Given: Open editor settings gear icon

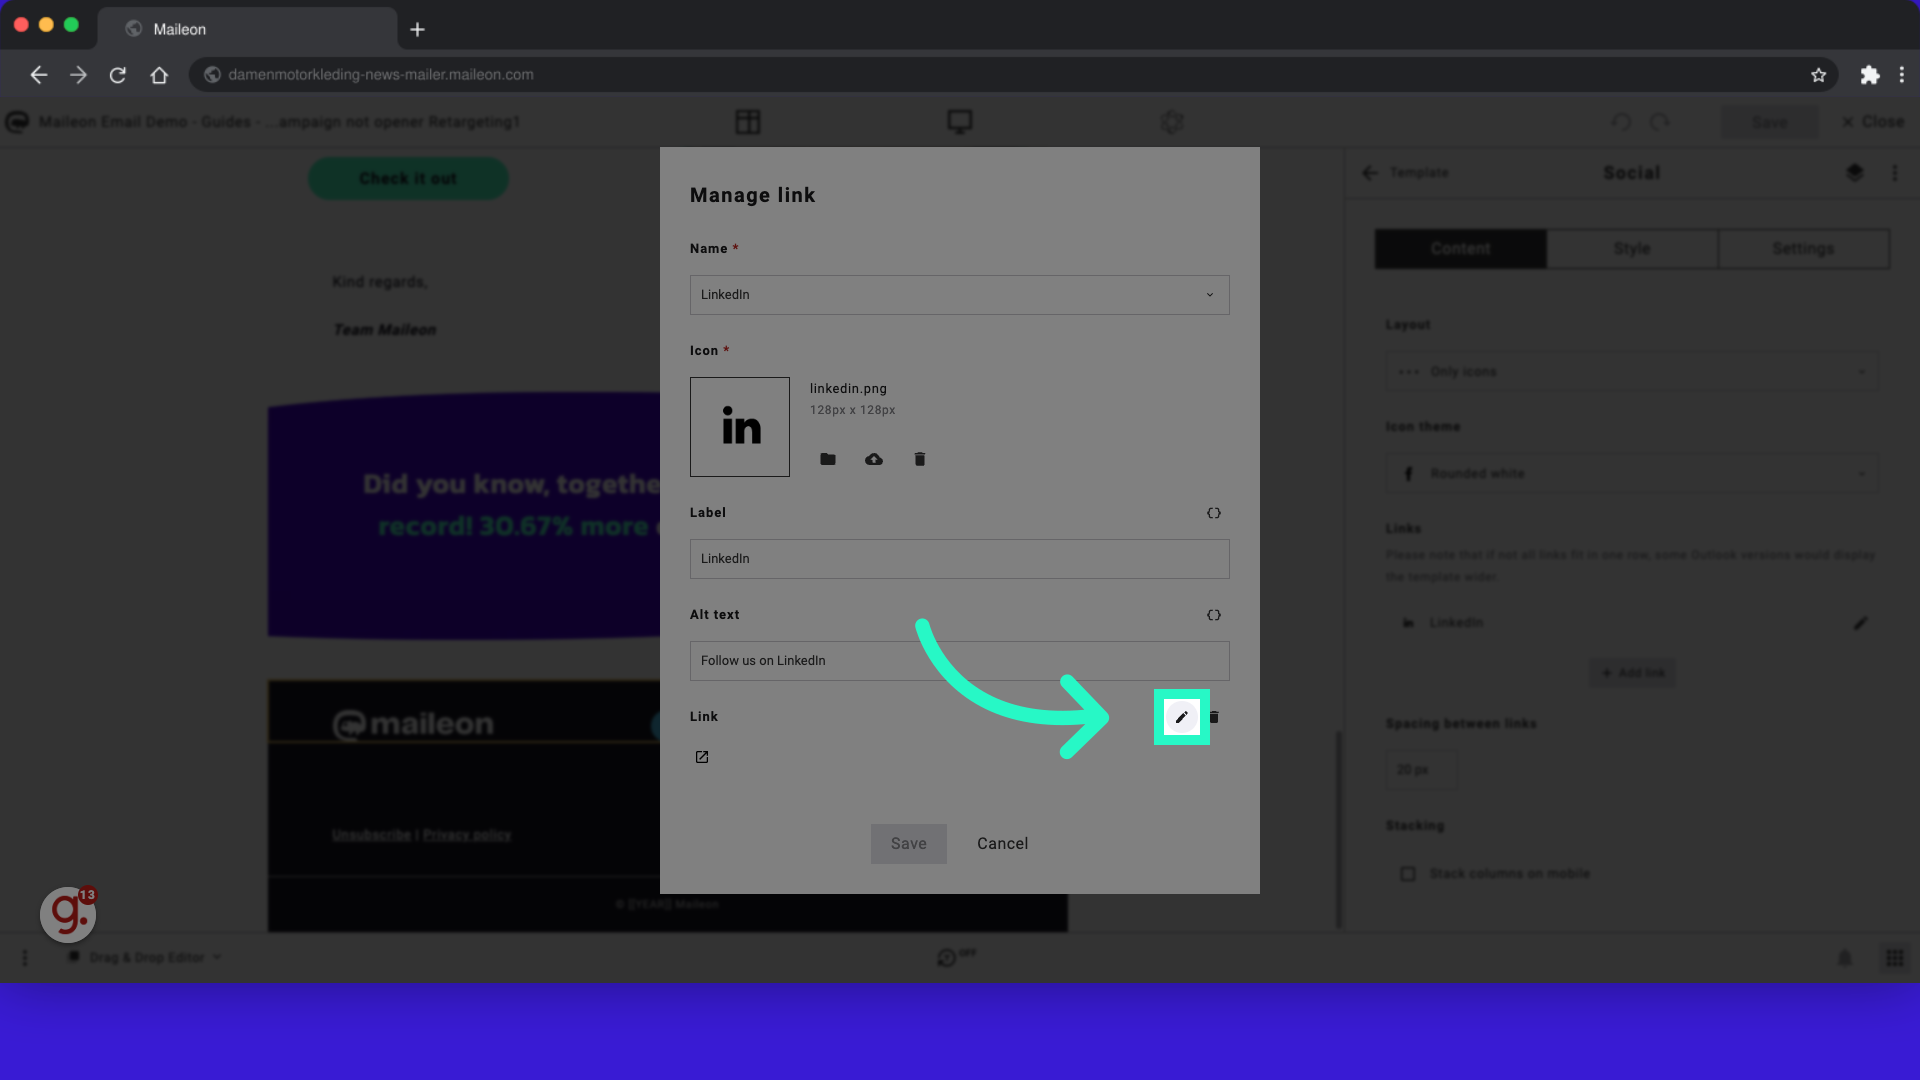Looking at the screenshot, I should (x=1172, y=122).
